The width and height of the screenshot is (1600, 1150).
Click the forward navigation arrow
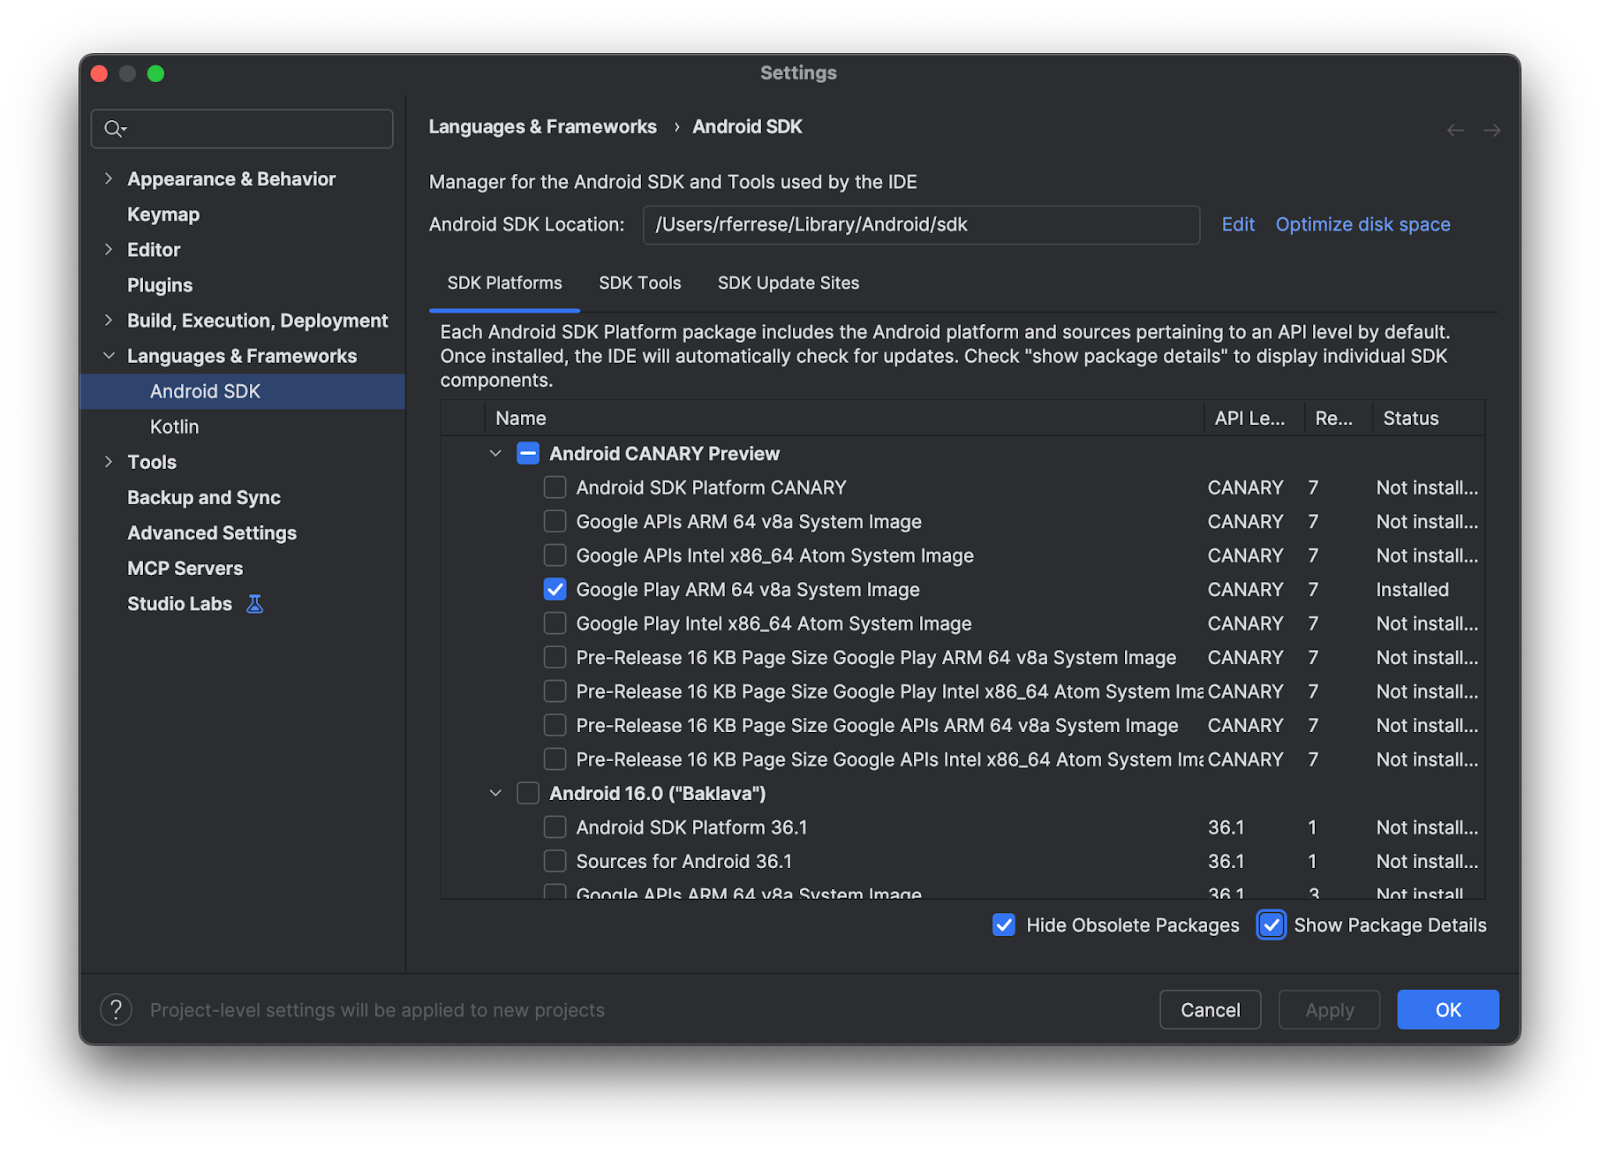[1492, 130]
